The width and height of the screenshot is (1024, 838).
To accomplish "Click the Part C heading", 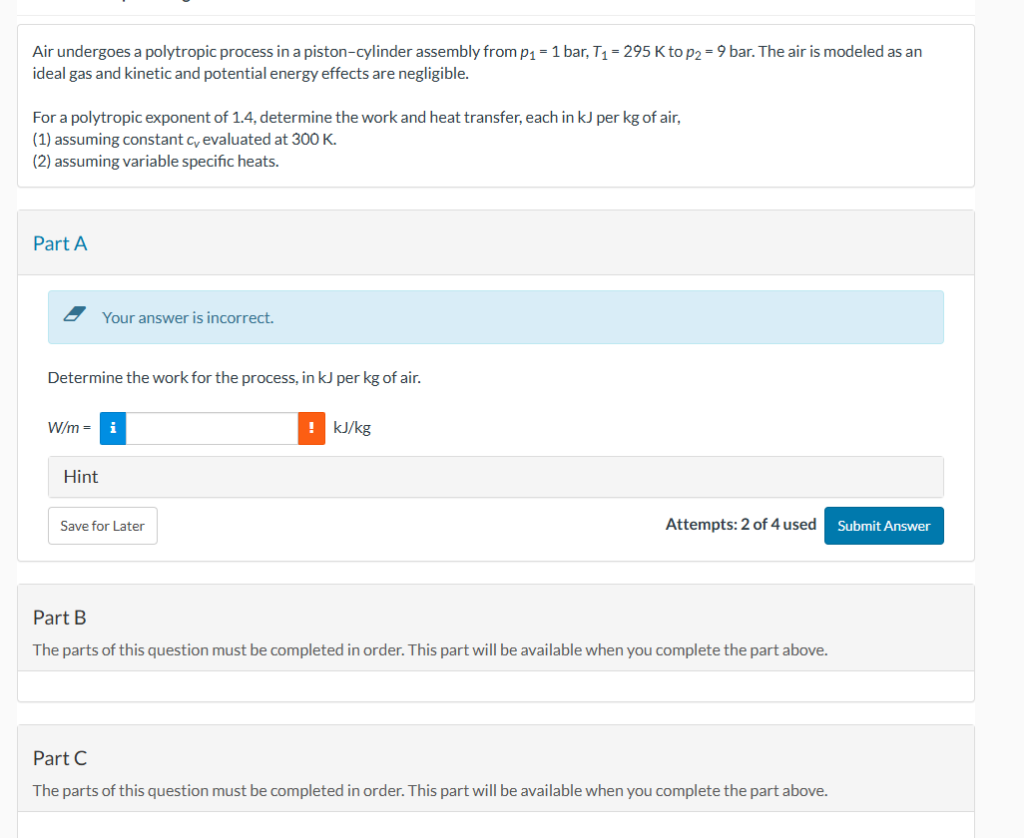I will tap(59, 758).
